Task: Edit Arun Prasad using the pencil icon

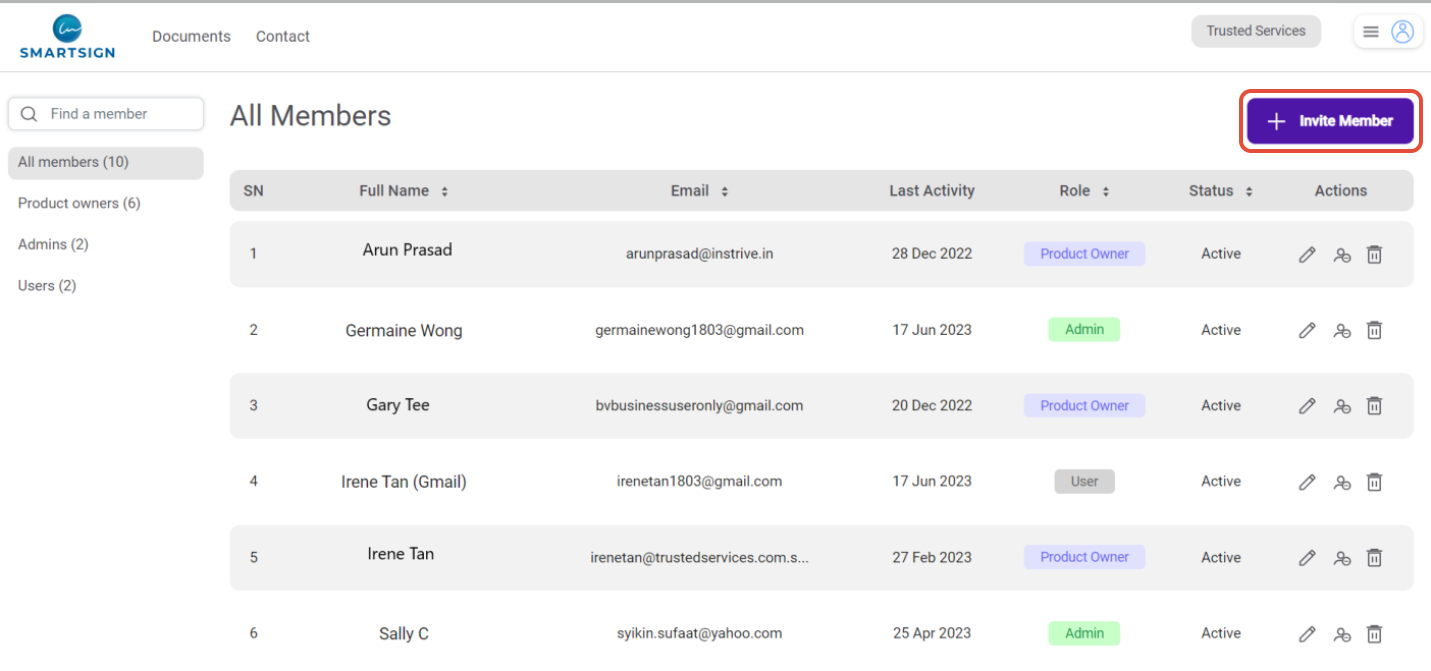Action: pyautogui.click(x=1307, y=254)
